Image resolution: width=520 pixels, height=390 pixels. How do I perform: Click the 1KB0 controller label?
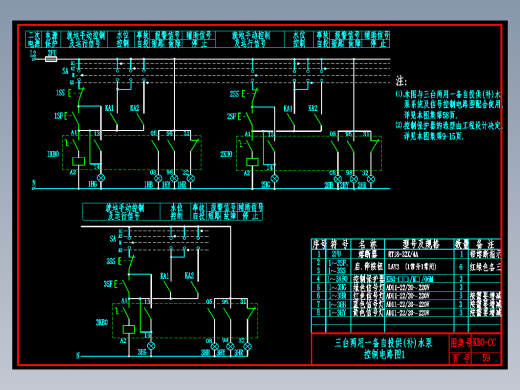pos(53,154)
